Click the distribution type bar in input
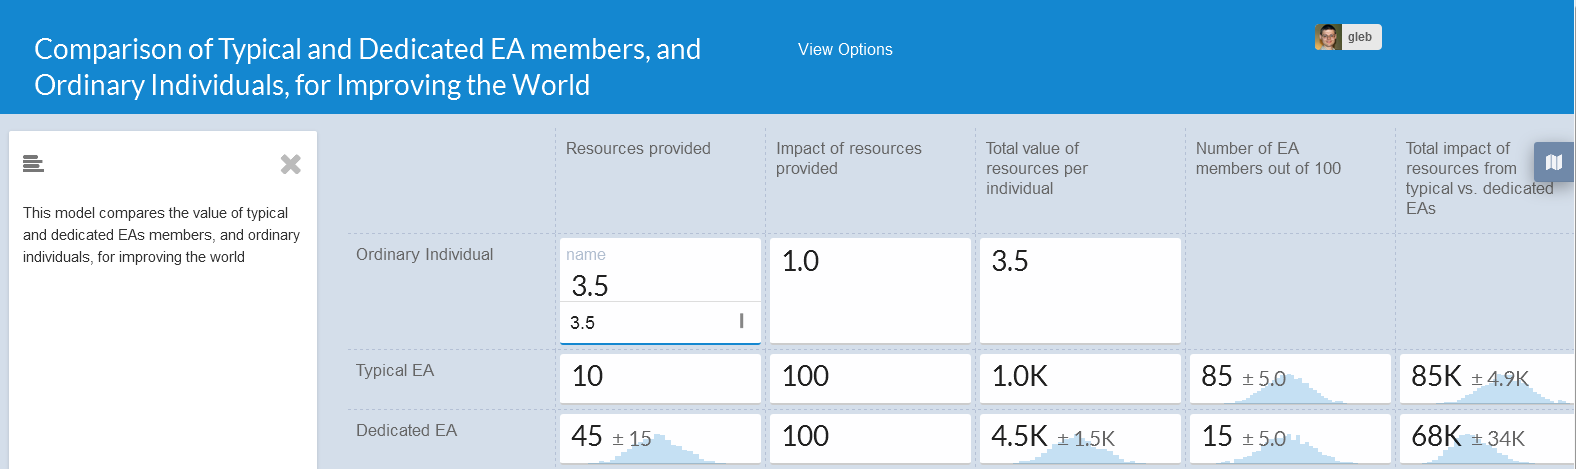Image resolution: width=1576 pixels, height=469 pixels. [741, 321]
